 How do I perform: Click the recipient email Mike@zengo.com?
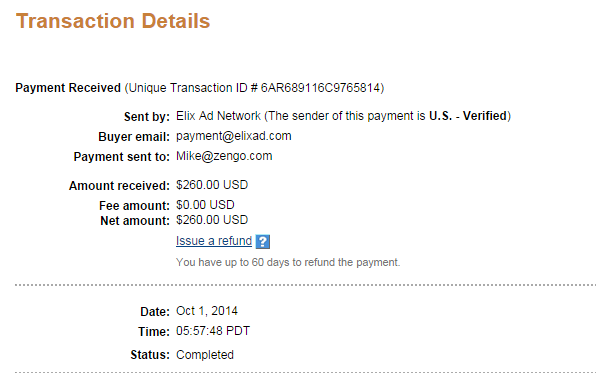224,156
